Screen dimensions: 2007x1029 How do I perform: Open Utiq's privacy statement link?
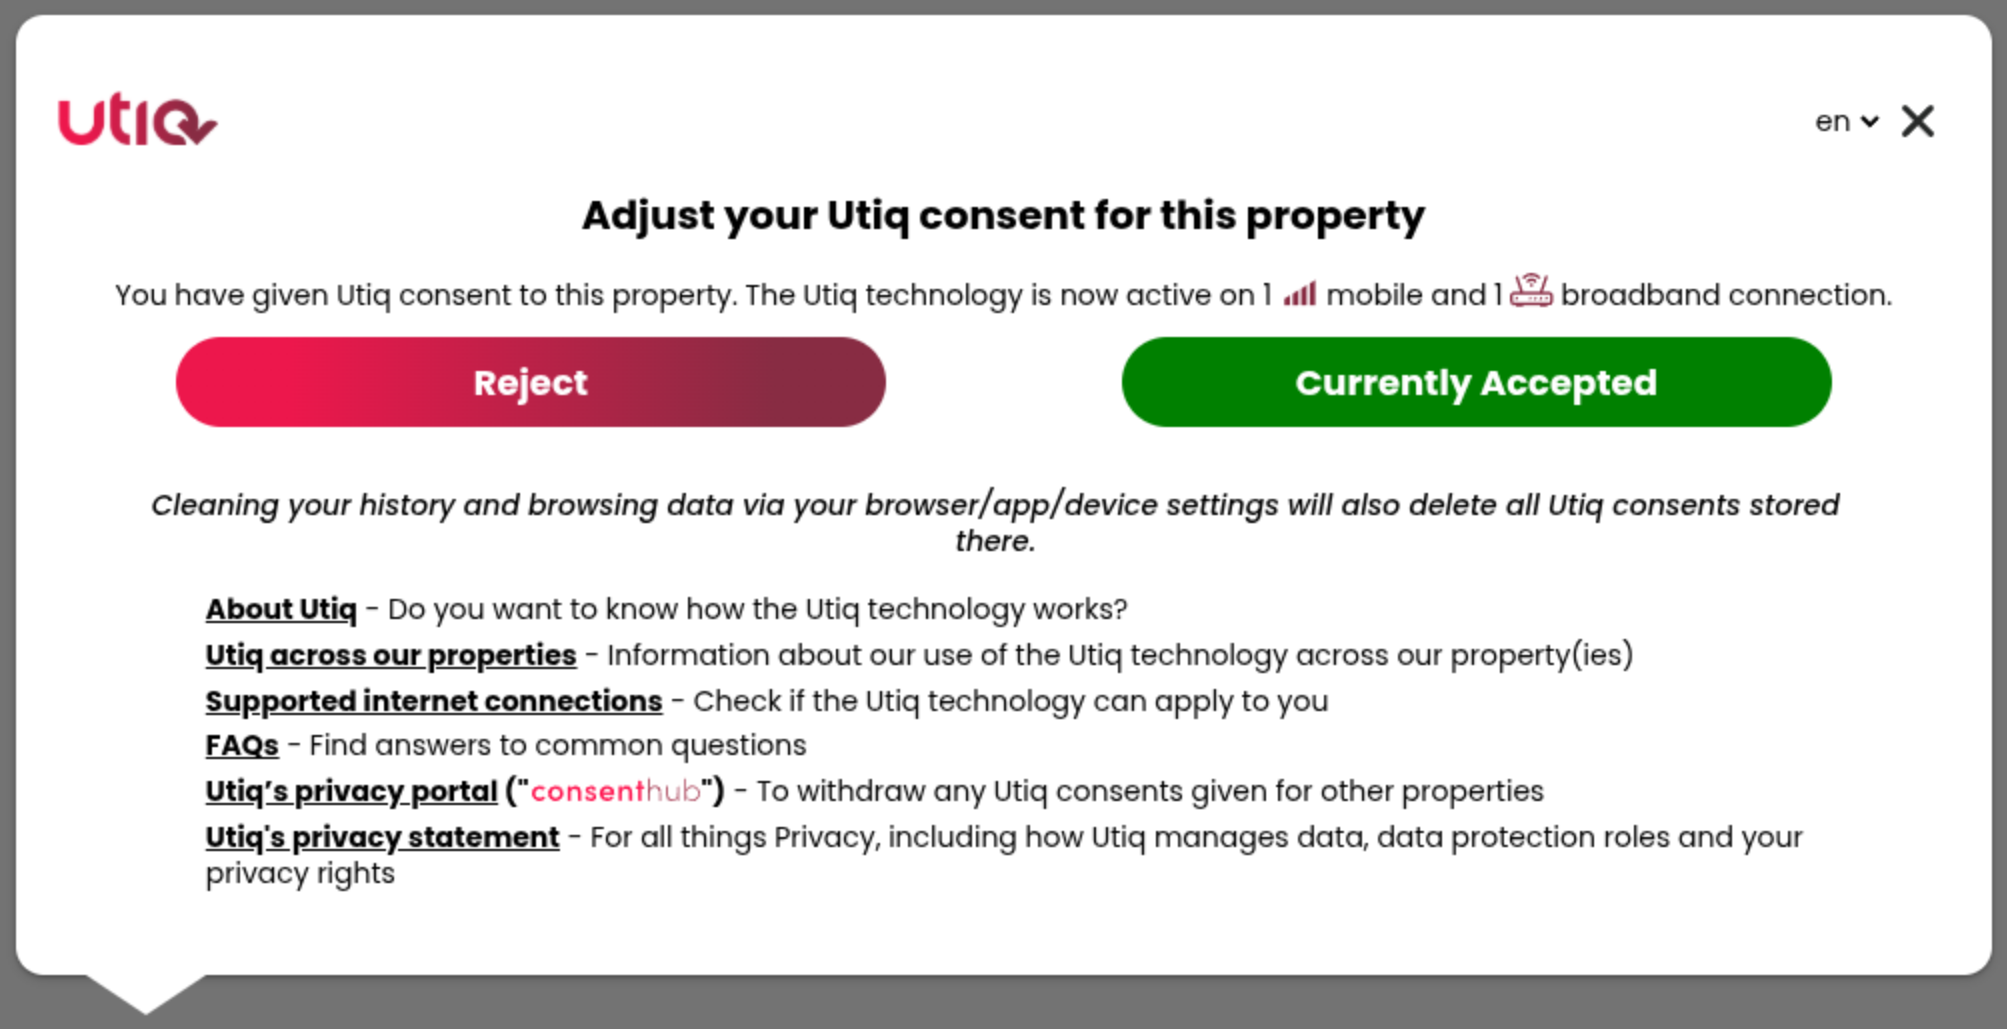pyautogui.click(x=382, y=837)
